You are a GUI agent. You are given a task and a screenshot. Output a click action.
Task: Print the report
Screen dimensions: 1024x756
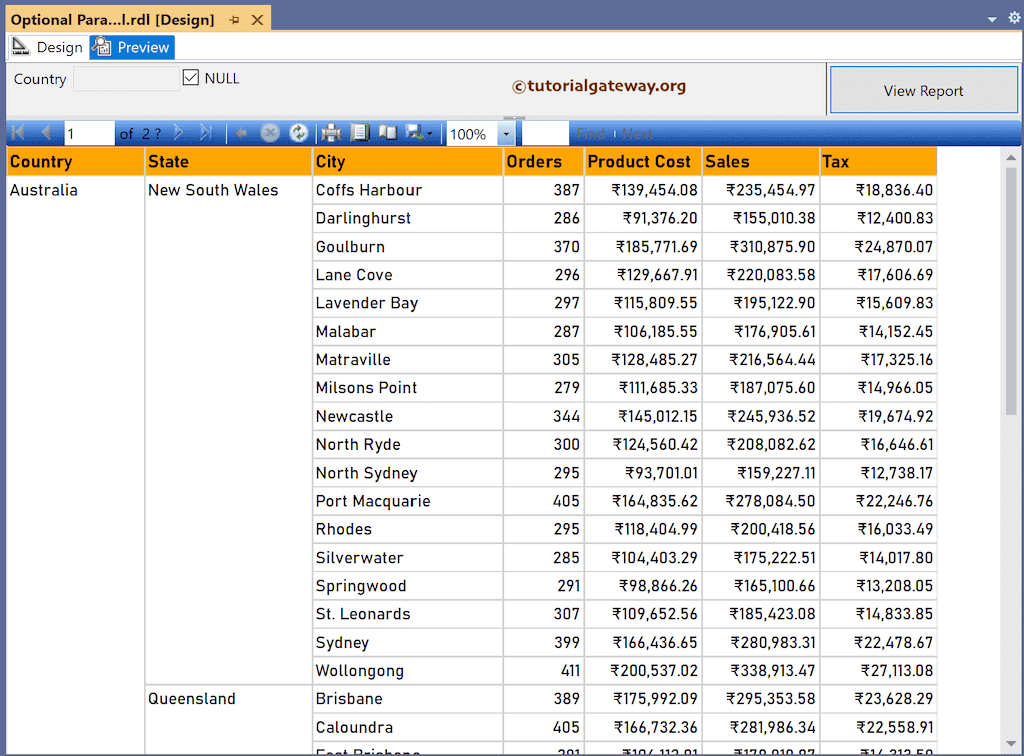click(331, 133)
